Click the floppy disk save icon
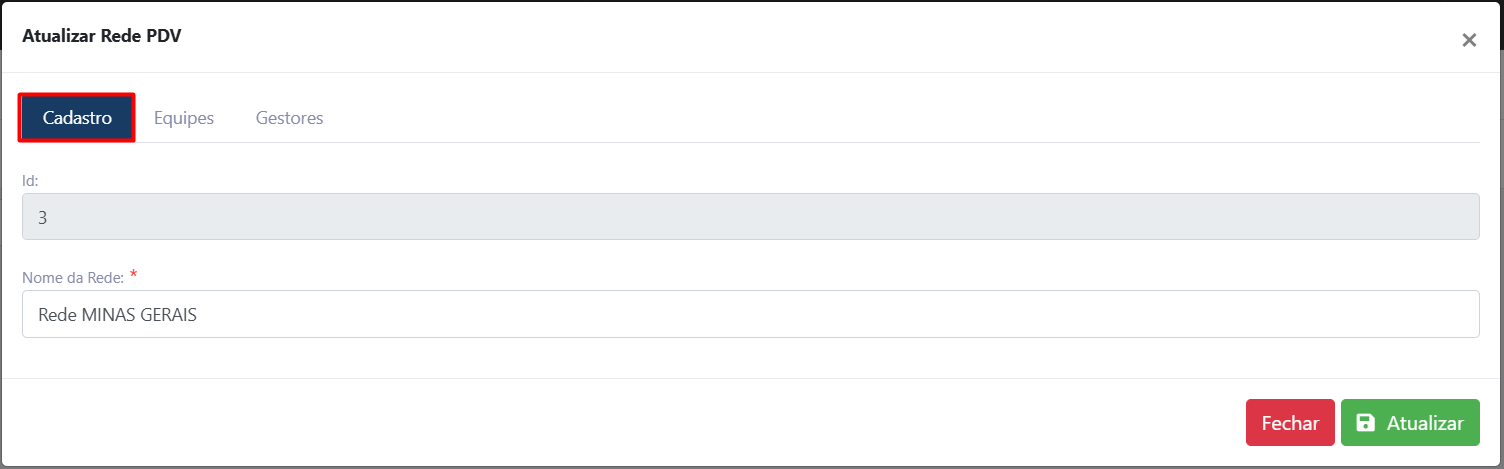Screen dimensions: 1504x469 [1365, 423]
